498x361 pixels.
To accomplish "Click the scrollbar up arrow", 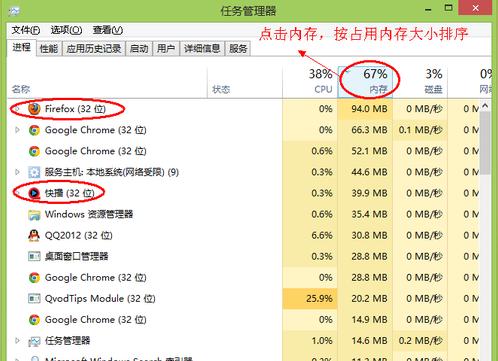I will [485, 106].
